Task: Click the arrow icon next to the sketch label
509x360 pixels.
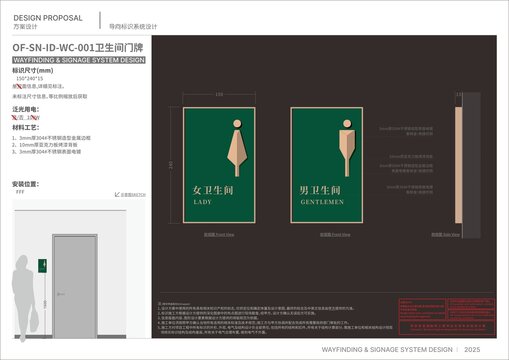Action: pyautogui.click(x=117, y=194)
